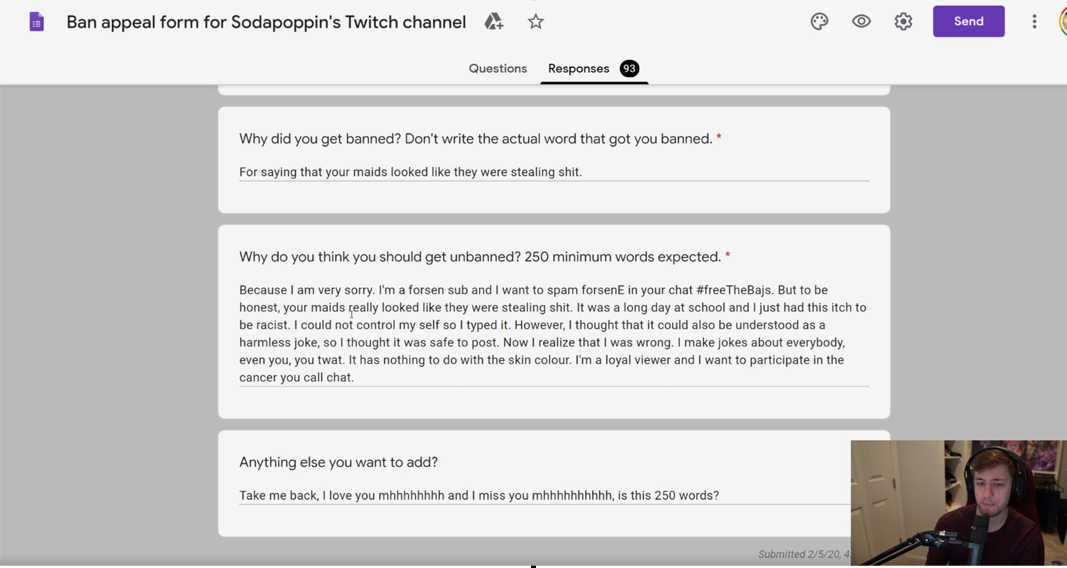
Task: Open the three-dot more options menu
Action: tap(1034, 22)
